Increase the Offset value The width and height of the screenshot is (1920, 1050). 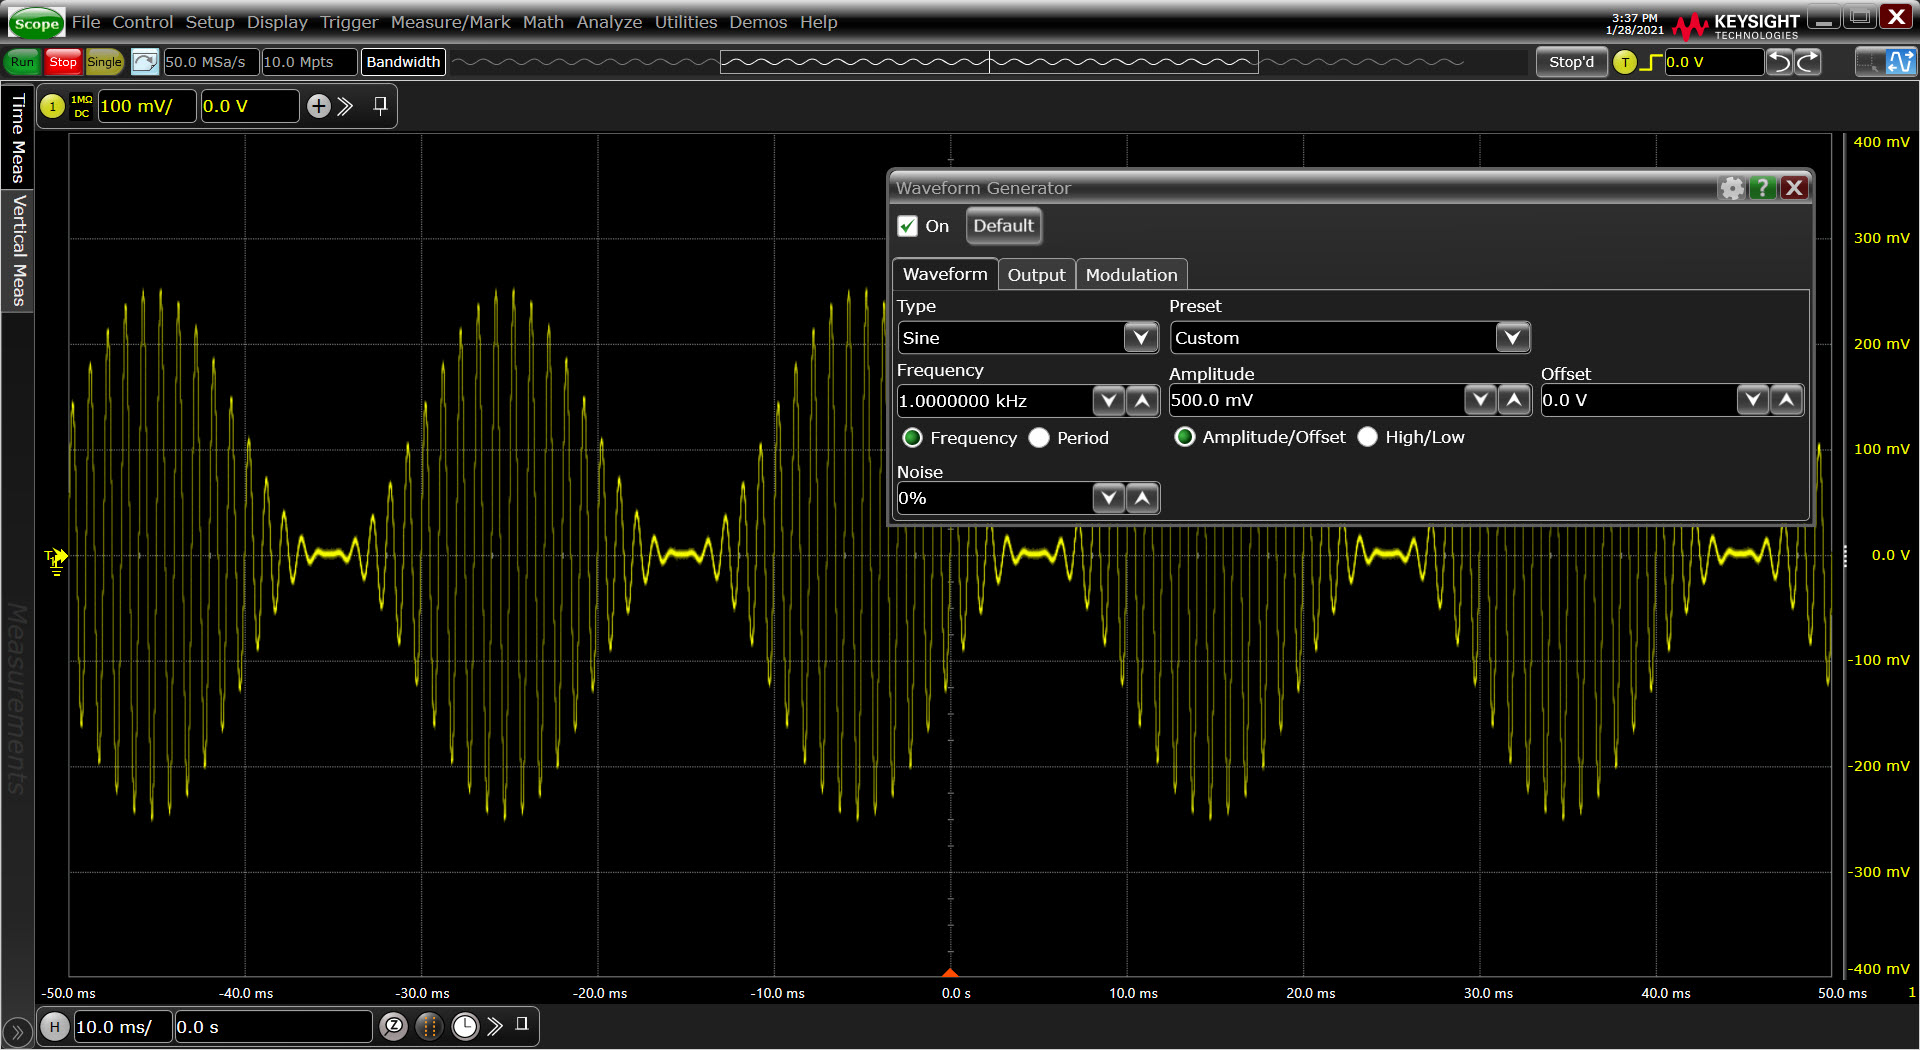pos(1786,400)
